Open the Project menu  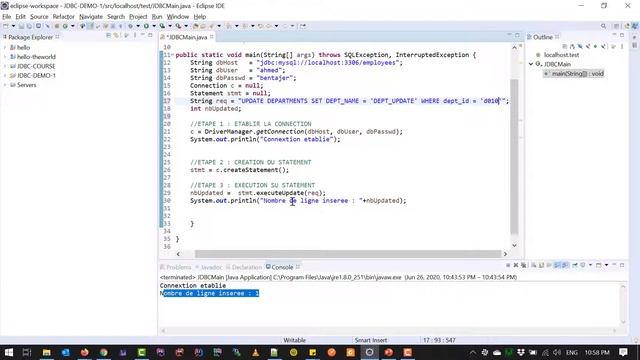click(138, 17)
